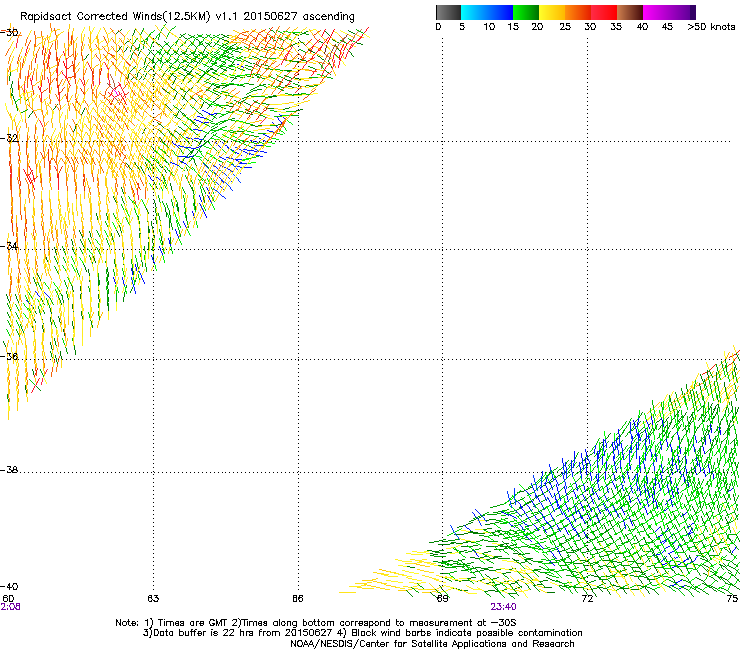Click the '5' label under the color legend
The image size is (740, 650).
point(462,27)
